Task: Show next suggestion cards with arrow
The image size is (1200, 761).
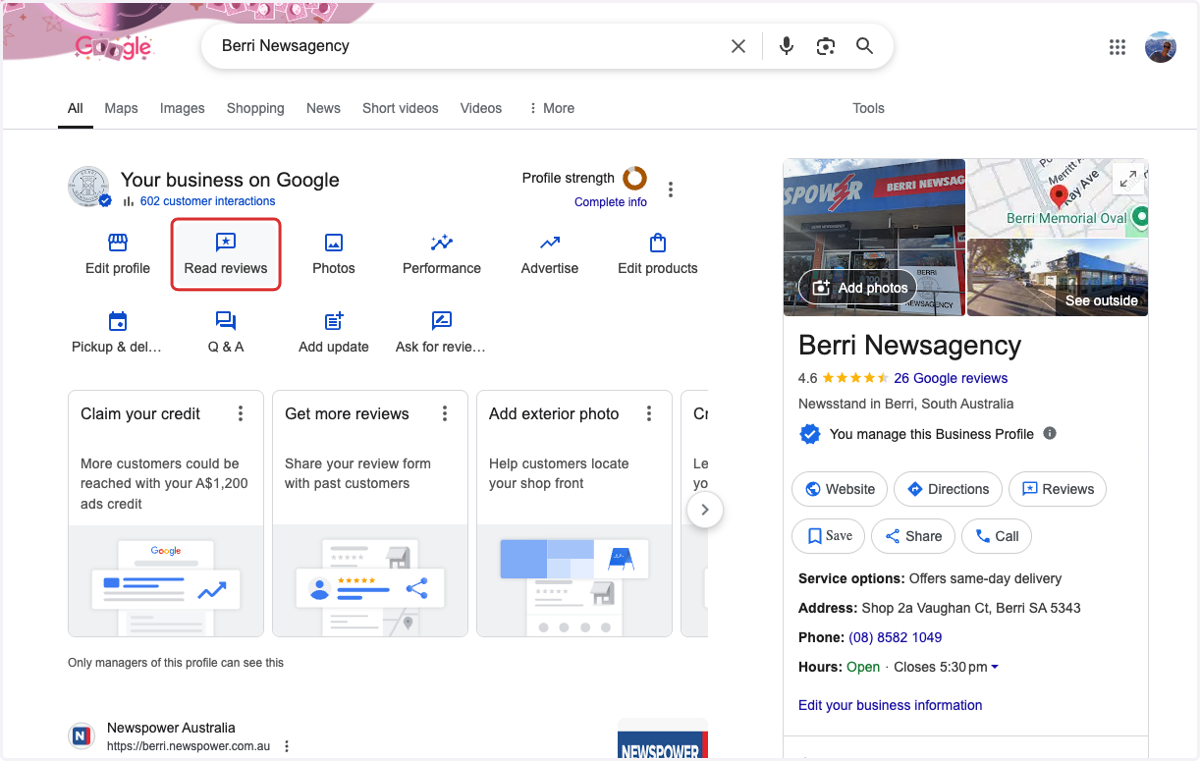Action: click(705, 509)
